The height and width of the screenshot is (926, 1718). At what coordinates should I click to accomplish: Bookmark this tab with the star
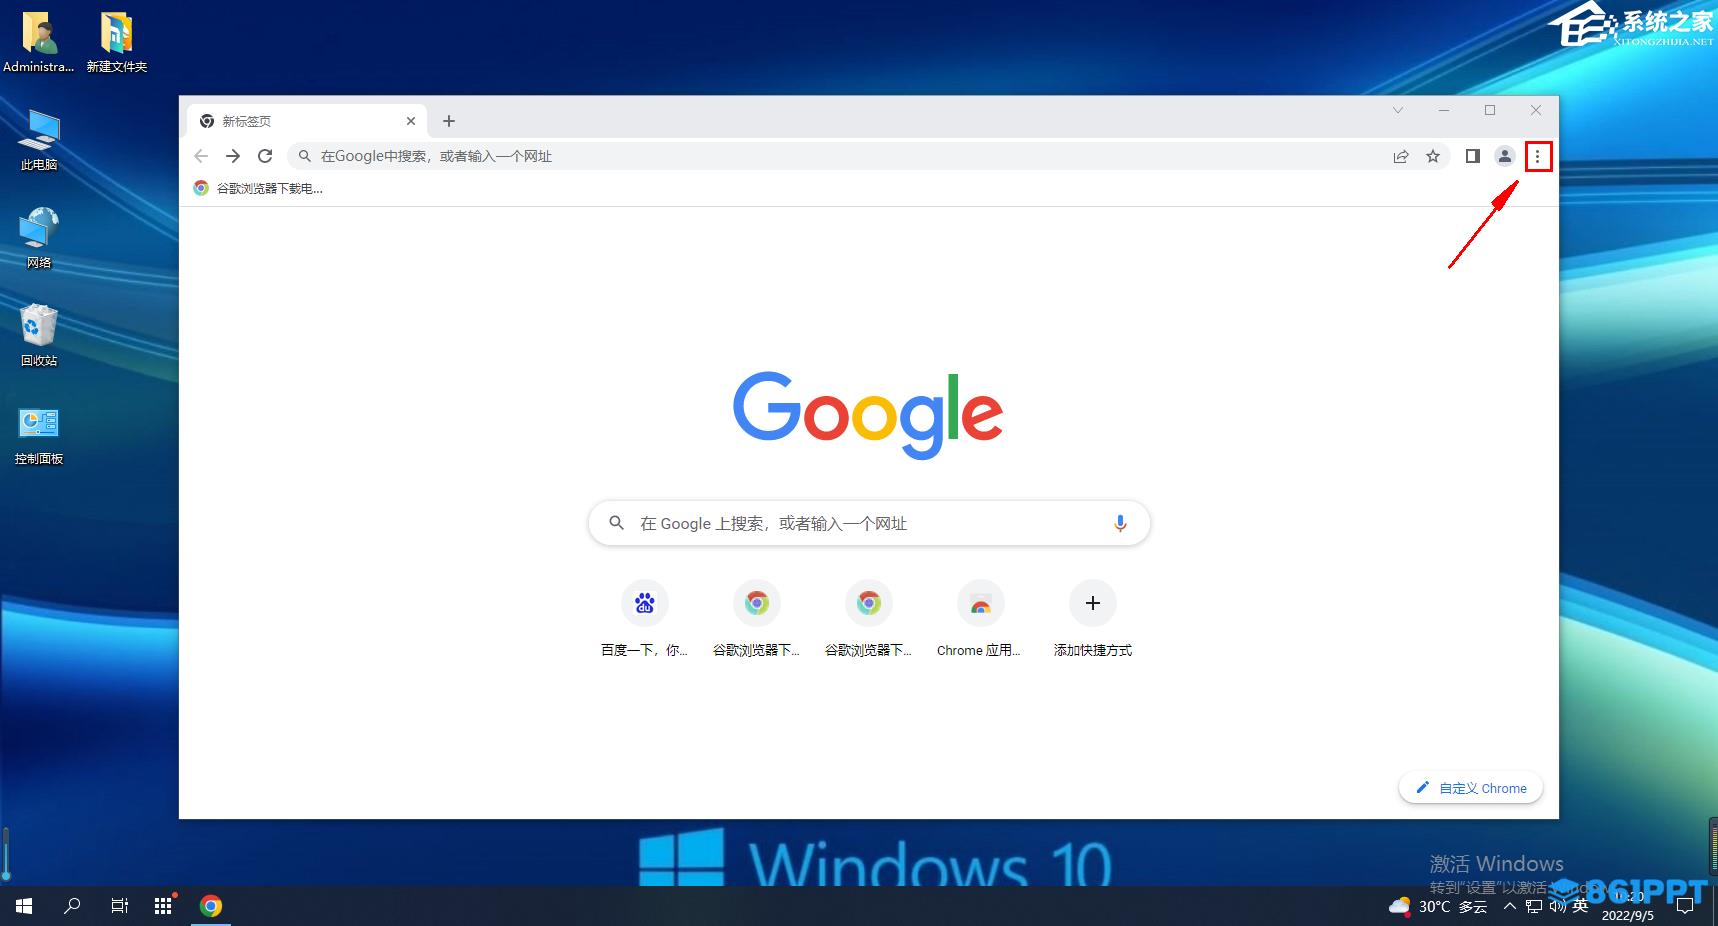click(1433, 156)
